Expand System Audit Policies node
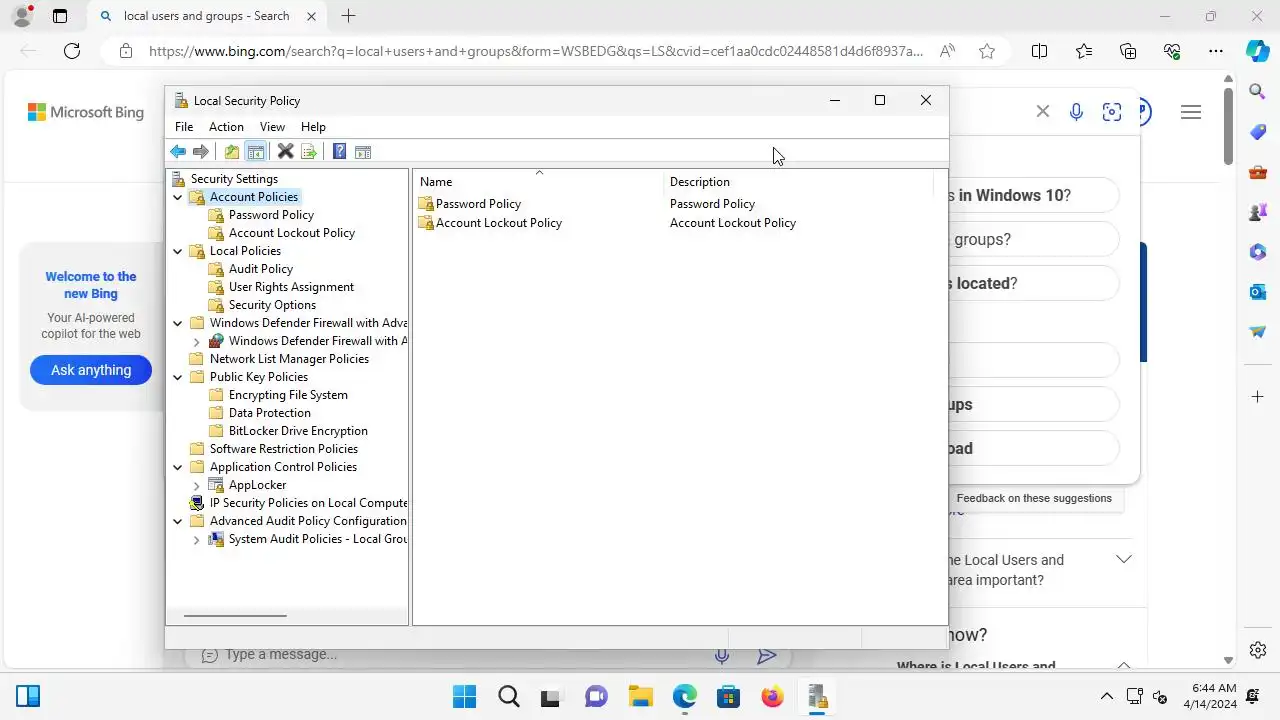Viewport: 1280px width, 720px height. click(197, 539)
